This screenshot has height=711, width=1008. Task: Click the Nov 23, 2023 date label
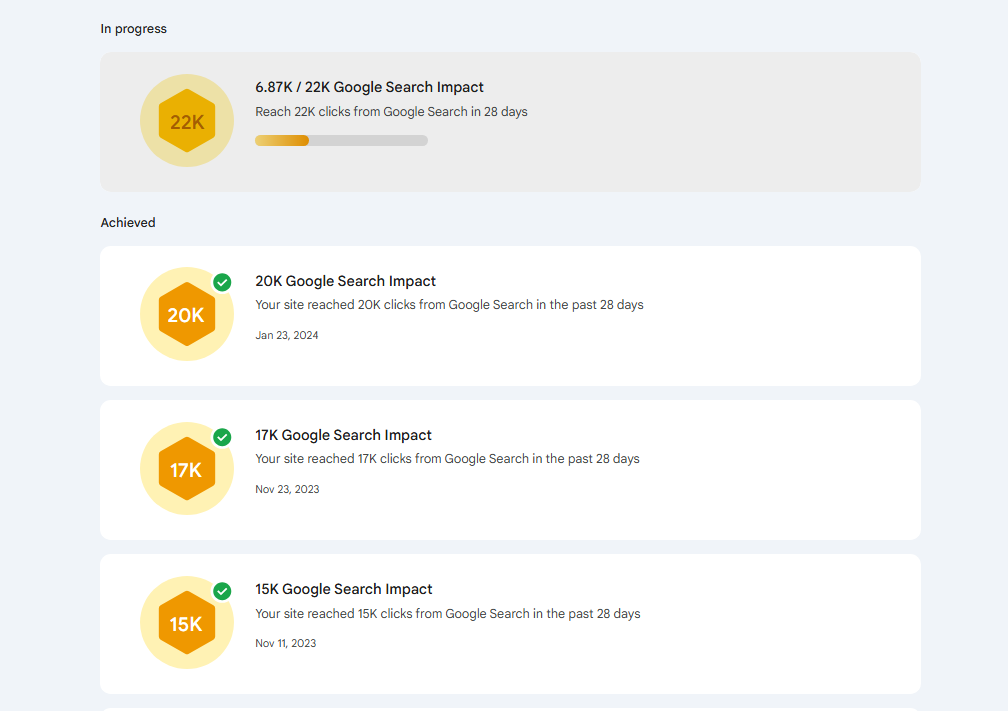(x=287, y=489)
